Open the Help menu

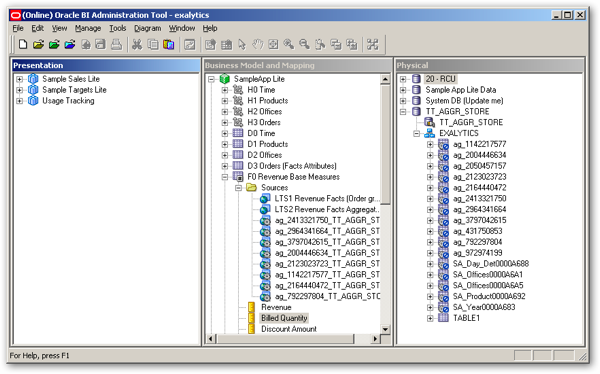click(x=210, y=28)
